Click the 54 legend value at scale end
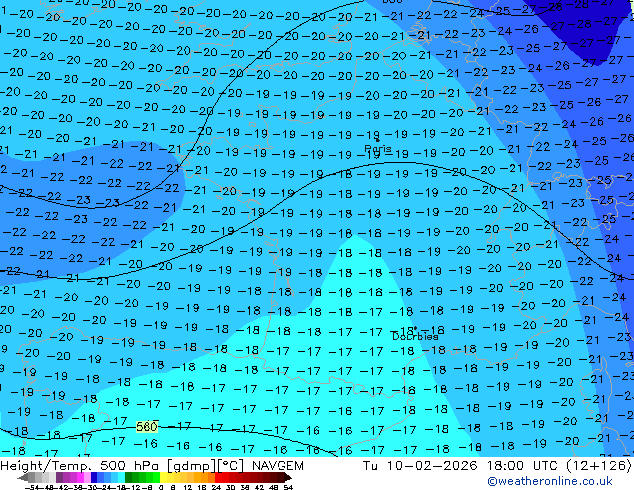634x490 pixels. pos(288,487)
